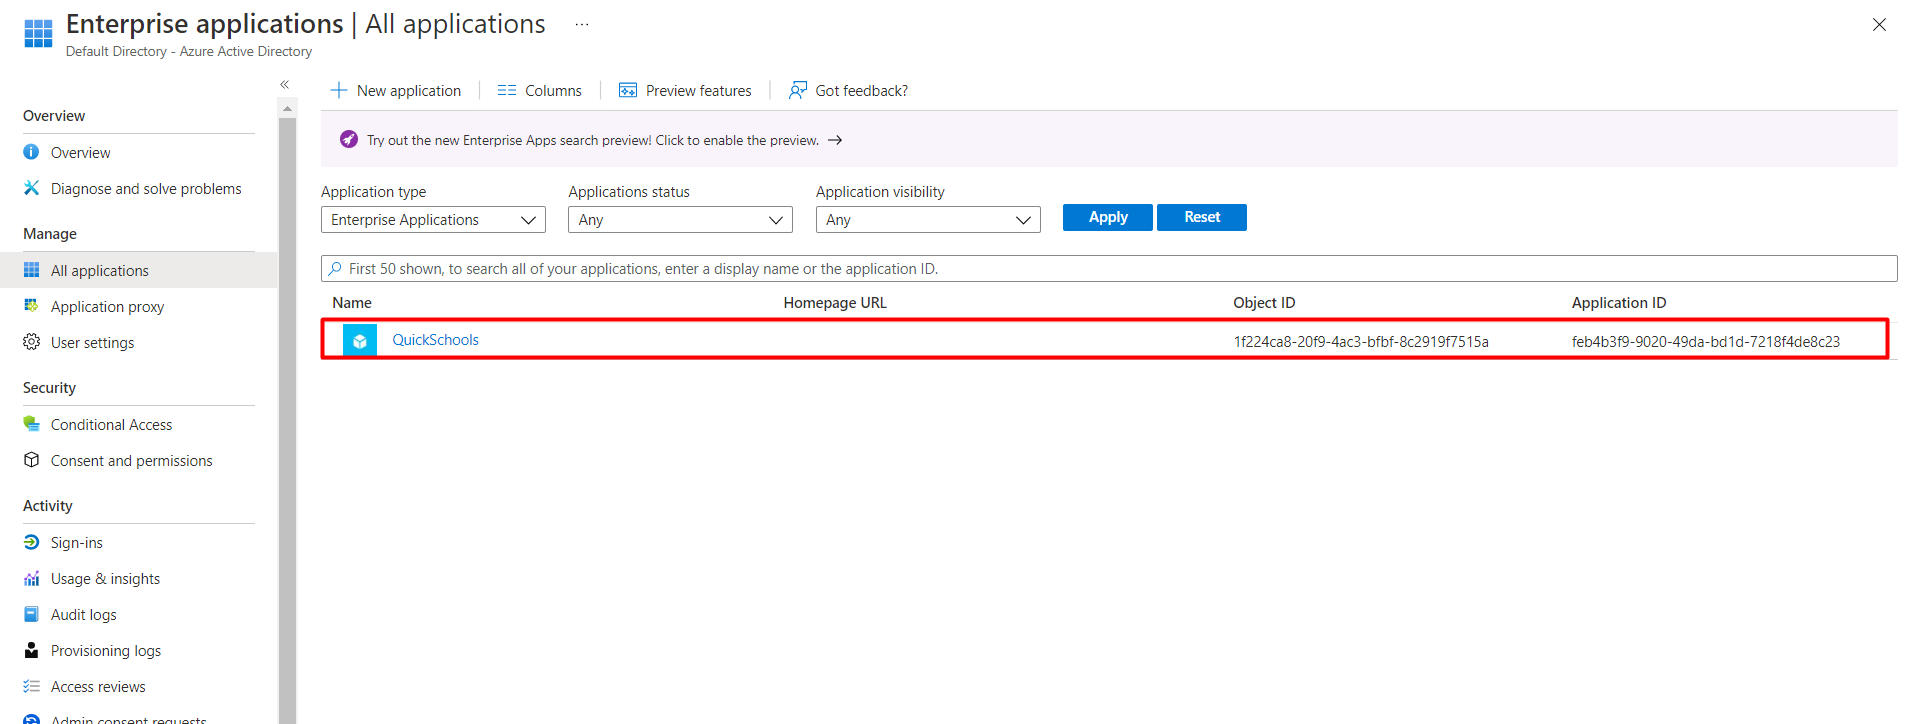Viewport: 1919px width, 724px height.
Task: Click the Reset button
Action: 1202,217
